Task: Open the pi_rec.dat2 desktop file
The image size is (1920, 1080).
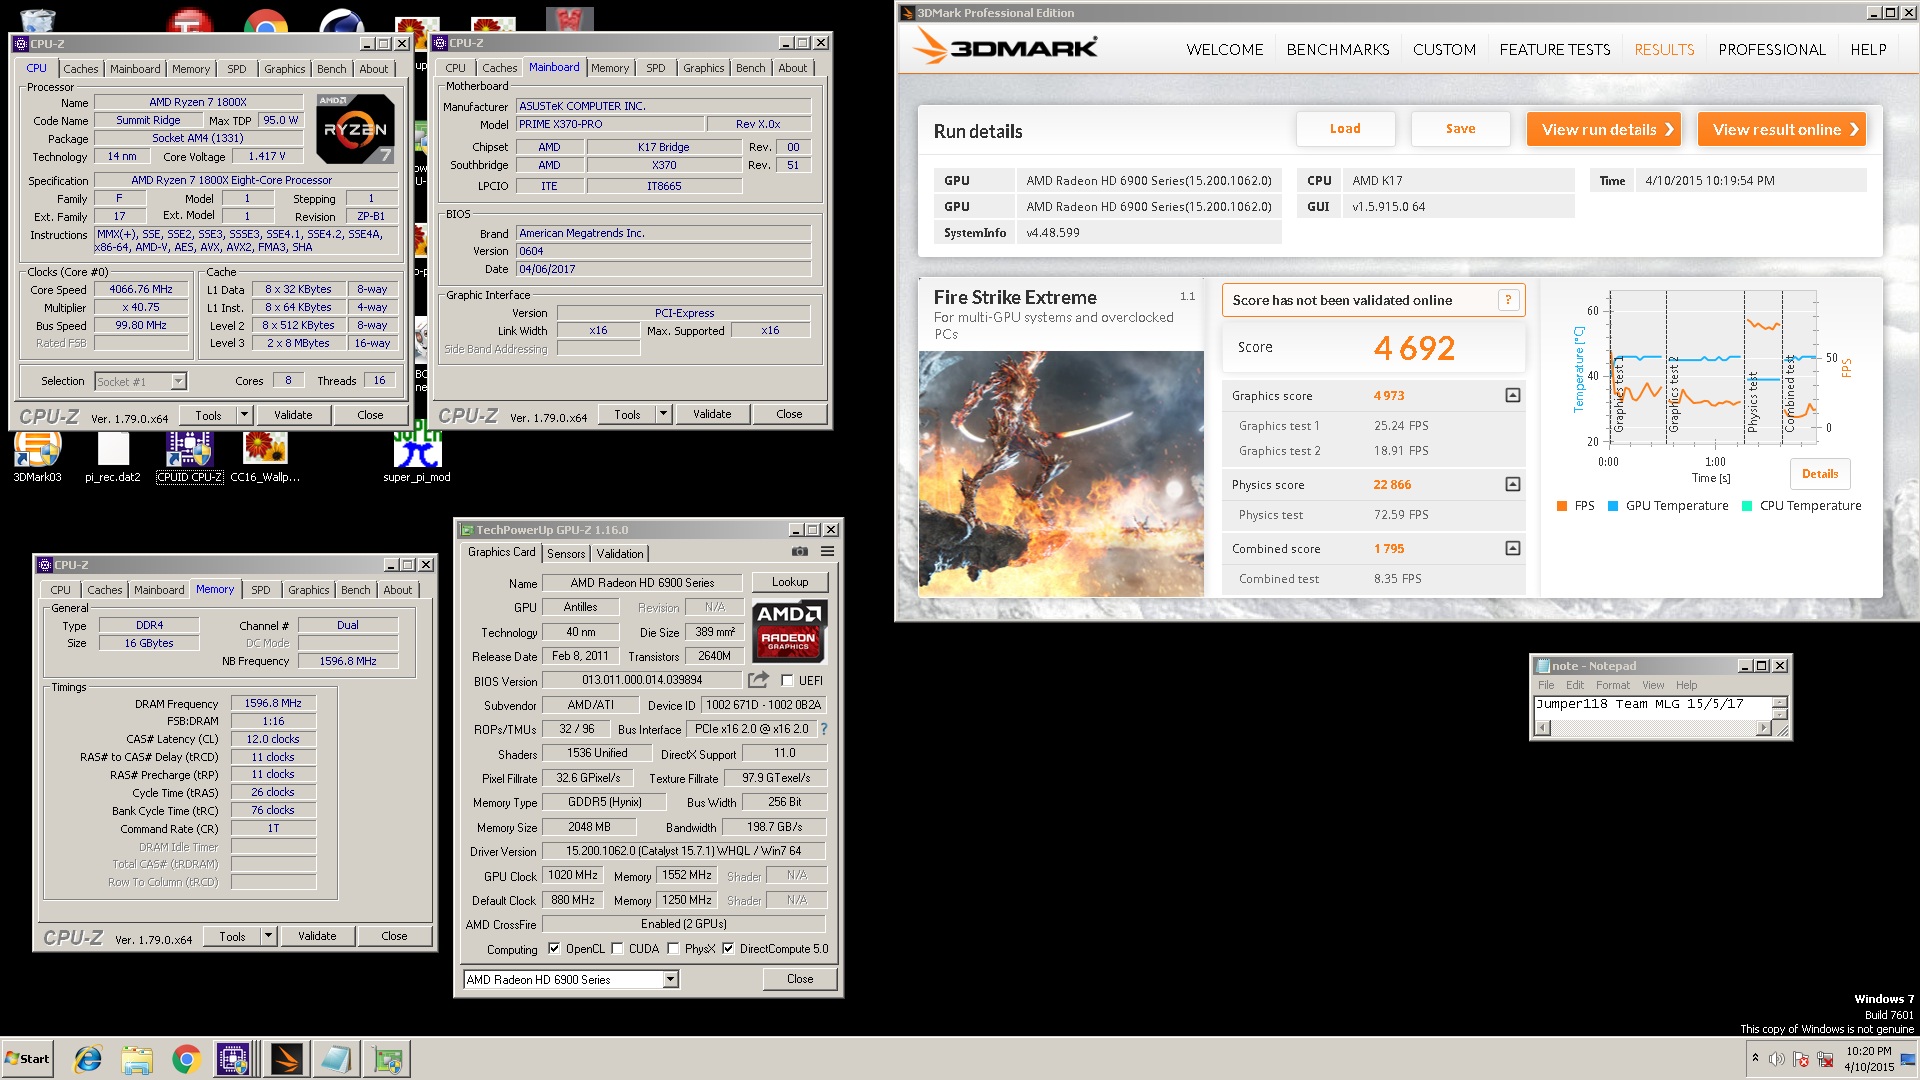Action: pyautogui.click(x=113, y=456)
